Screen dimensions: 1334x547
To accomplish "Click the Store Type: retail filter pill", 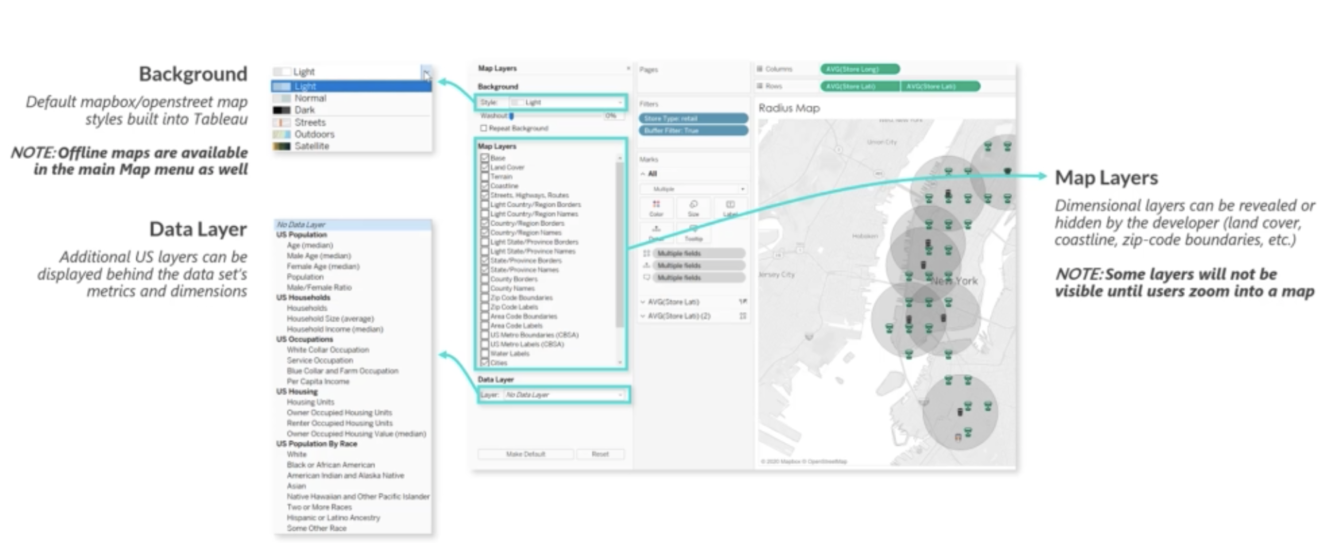I will 694,118.
